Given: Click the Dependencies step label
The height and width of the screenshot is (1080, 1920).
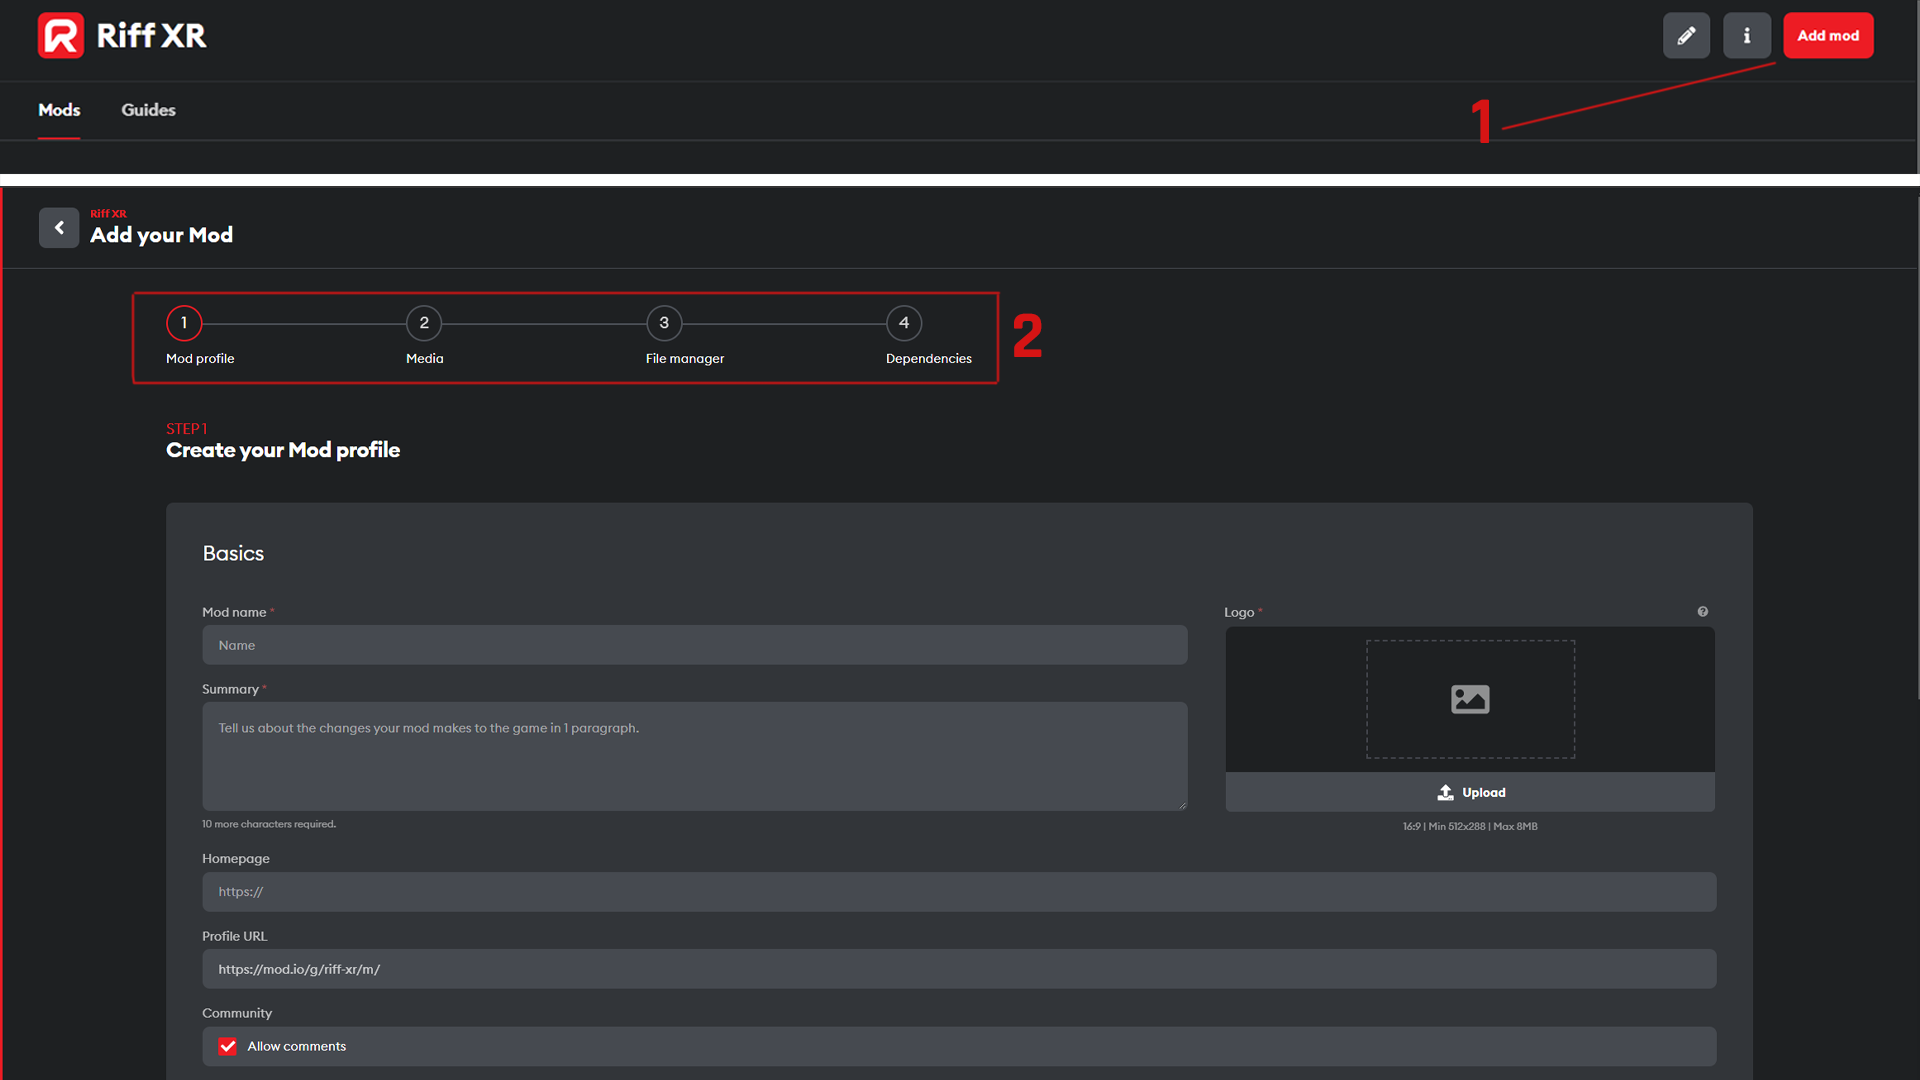Looking at the screenshot, I should (x=929, y=358).
